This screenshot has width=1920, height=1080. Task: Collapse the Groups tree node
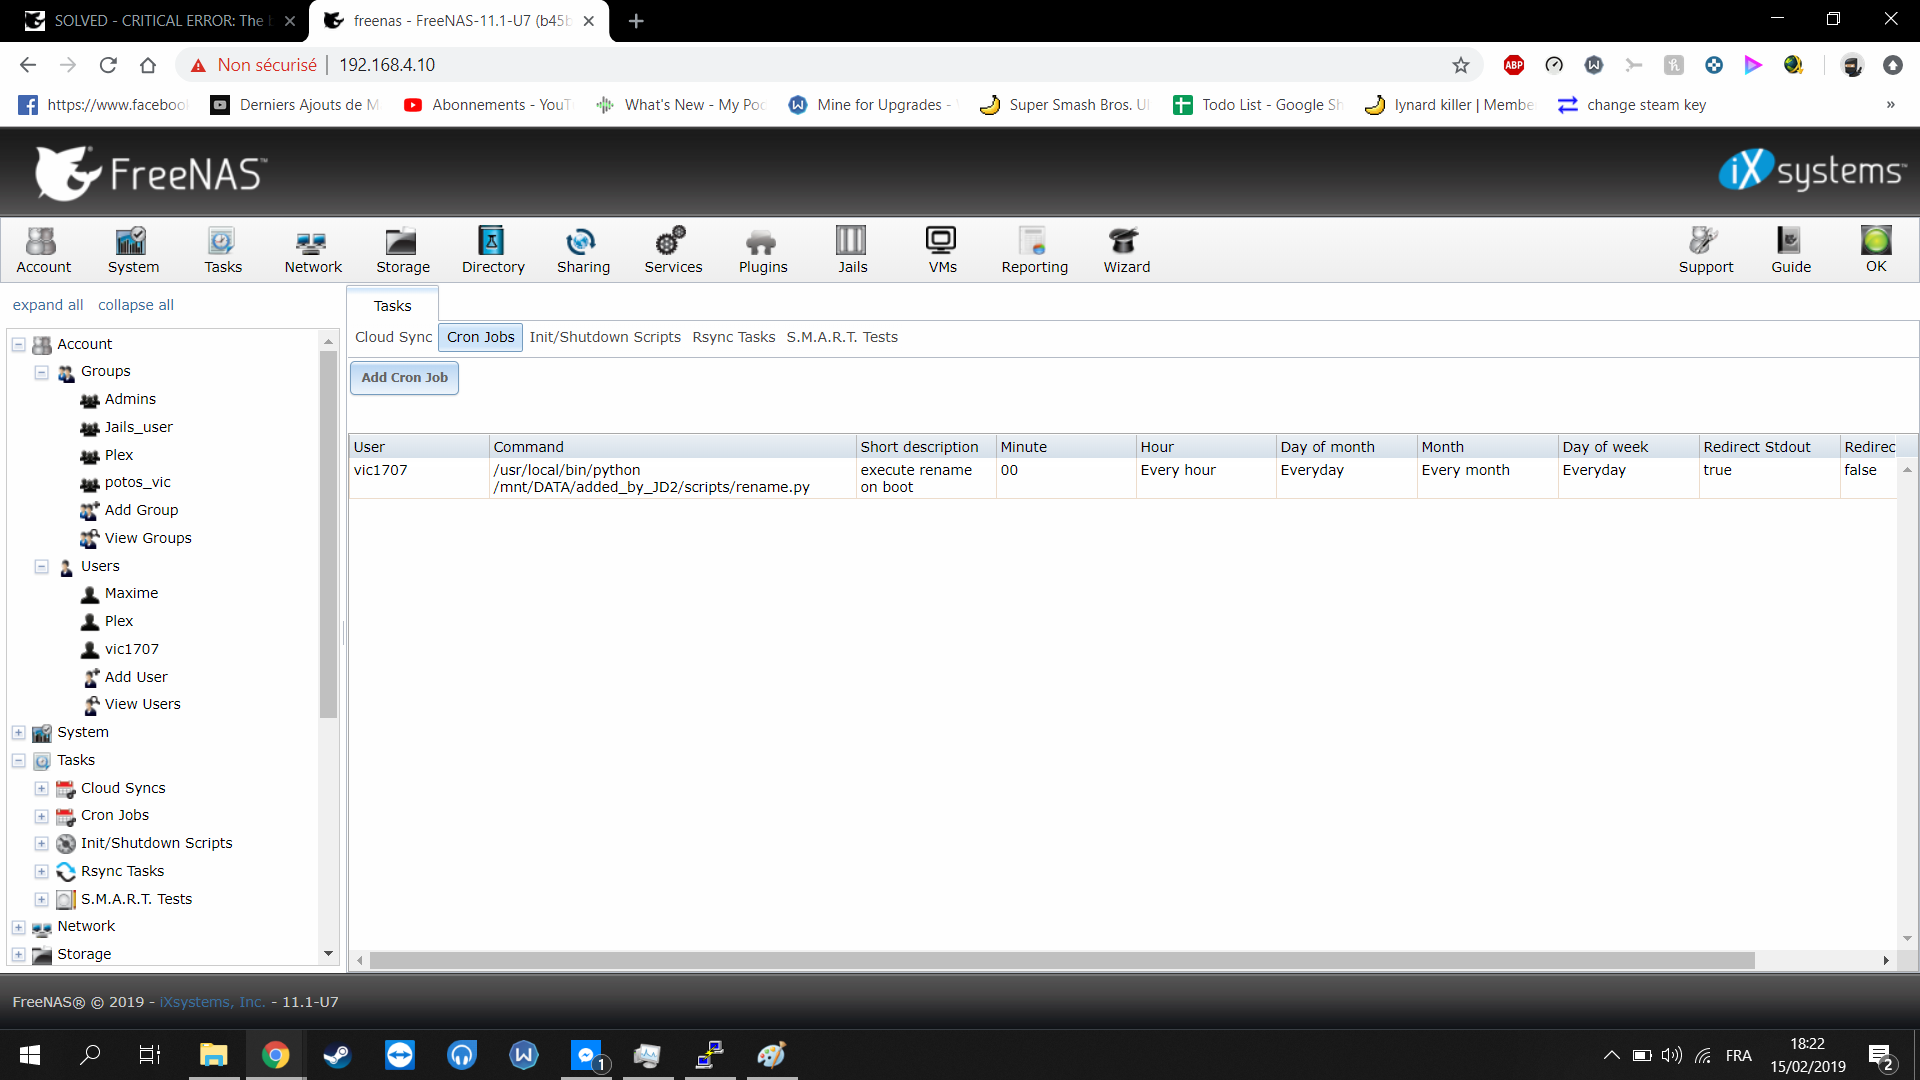tap(42, 372)
